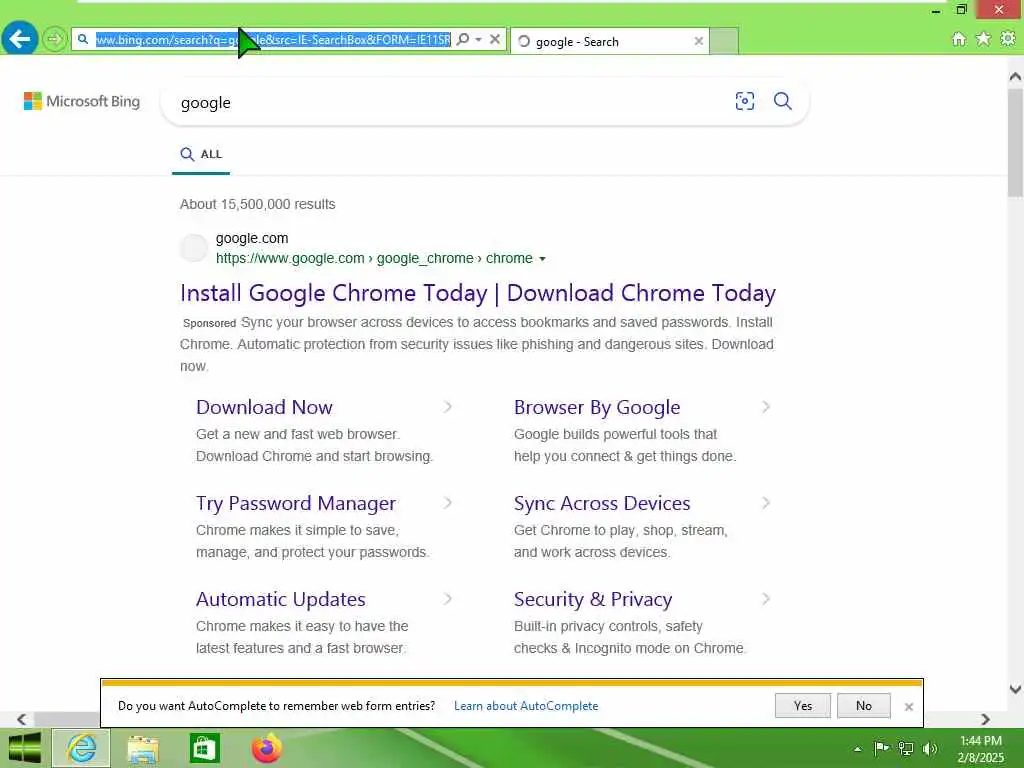
Task: Open the 'Sync Across Devices' sitelink
Action: pos(602,504)
